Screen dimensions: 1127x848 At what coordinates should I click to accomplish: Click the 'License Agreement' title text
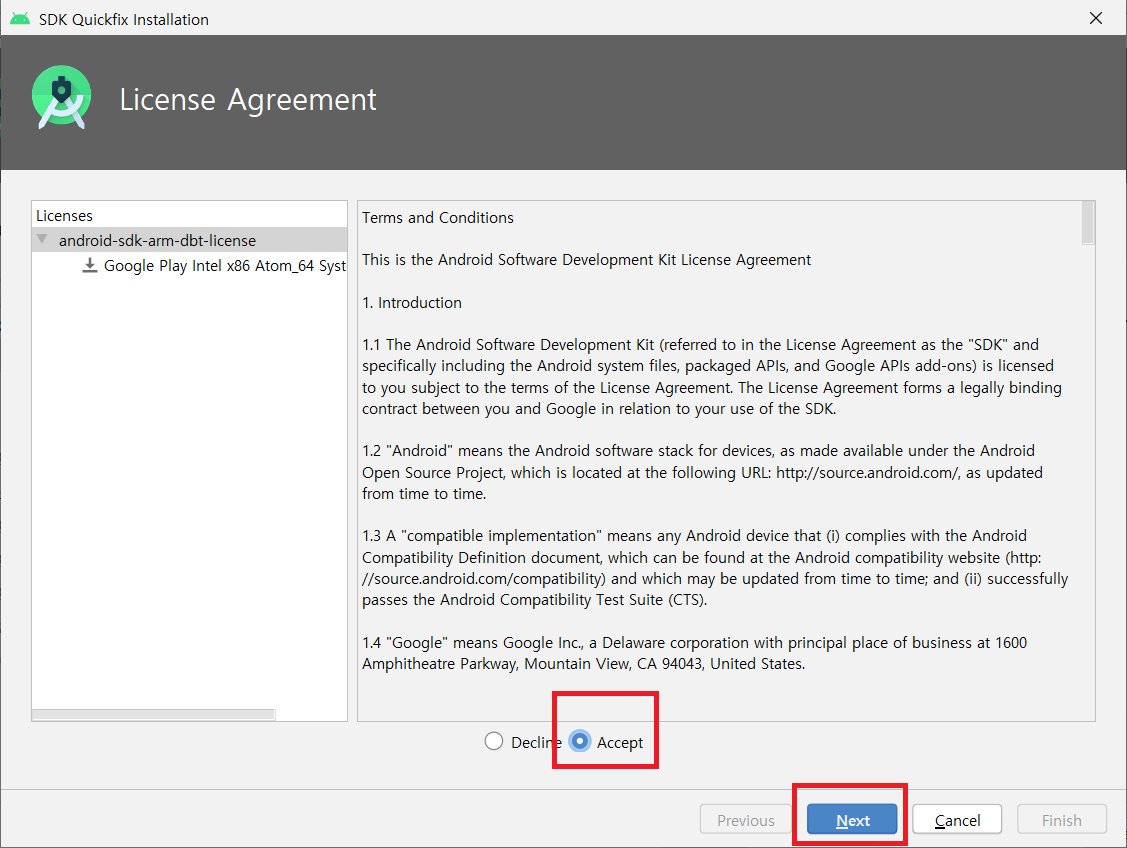coord(247,100)
